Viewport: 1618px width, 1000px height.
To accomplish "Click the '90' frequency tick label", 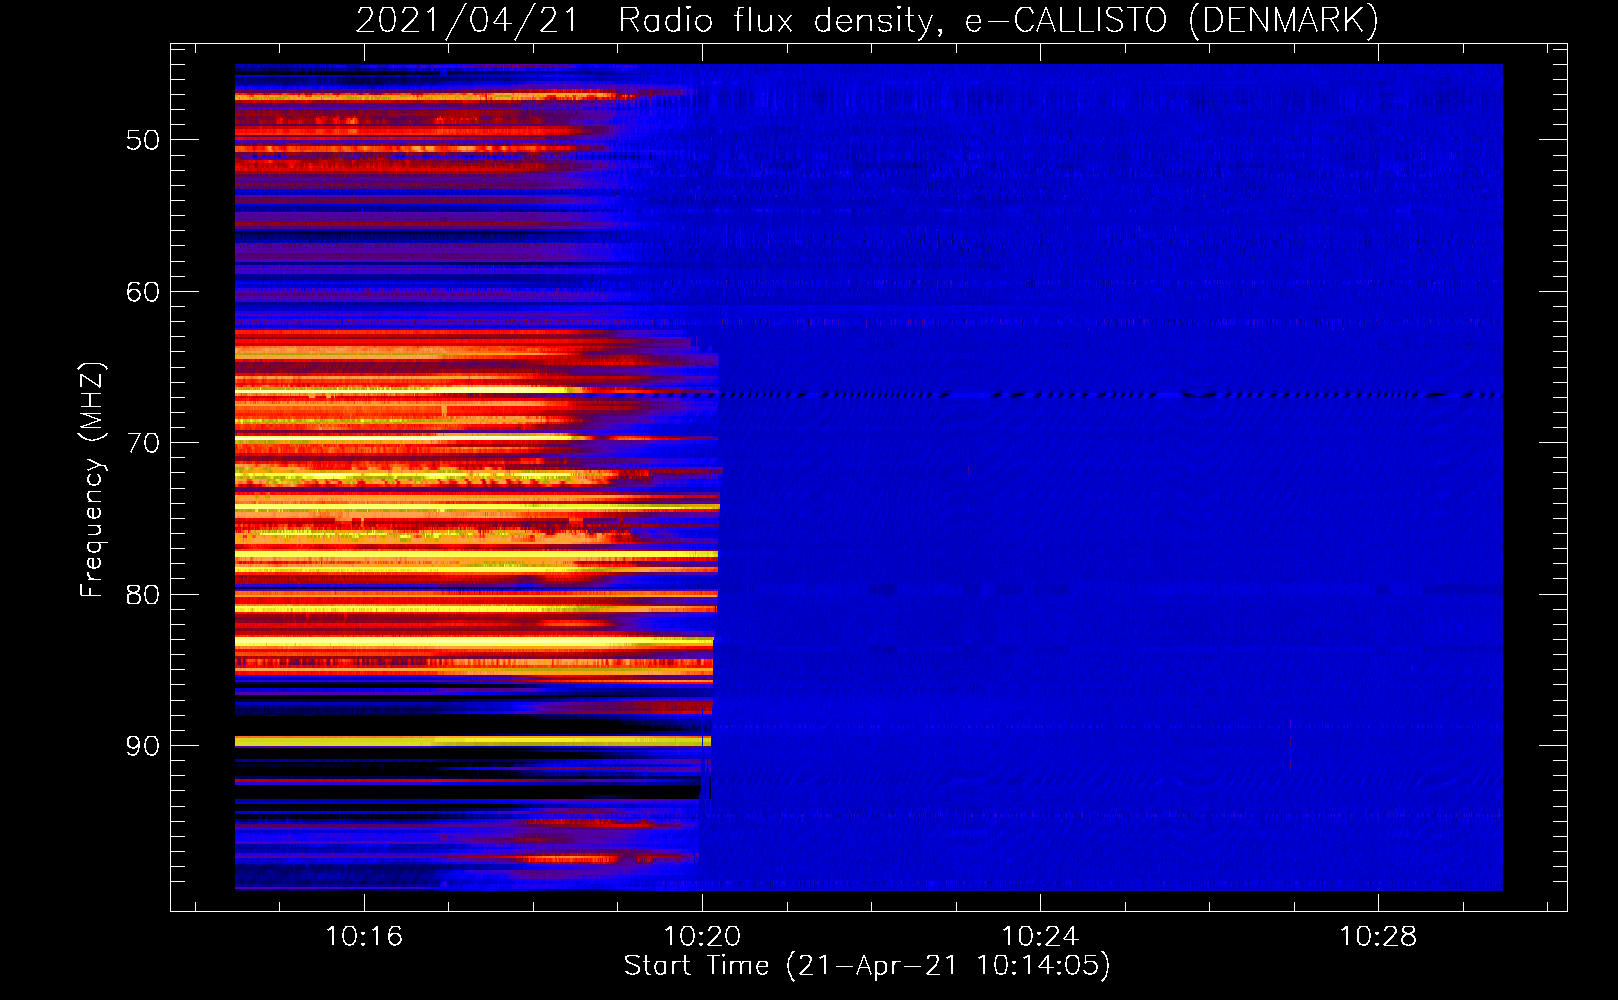I will pyautogui.click(x=143, y=746).
